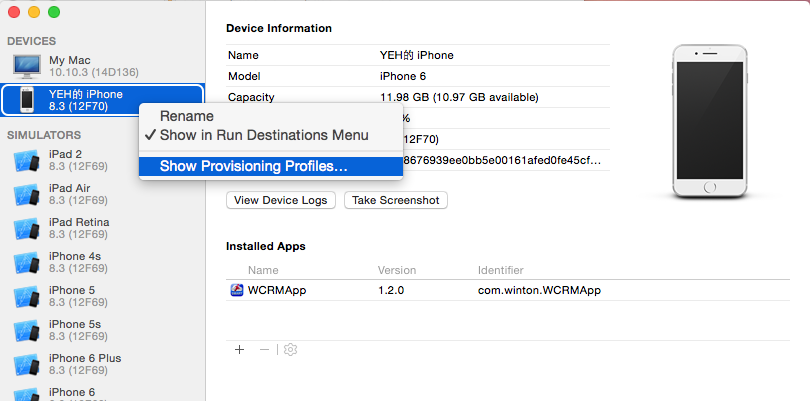The image size is (810, 401).
Task: Click the model value iPhone 6
Action: tap(403, 76)
